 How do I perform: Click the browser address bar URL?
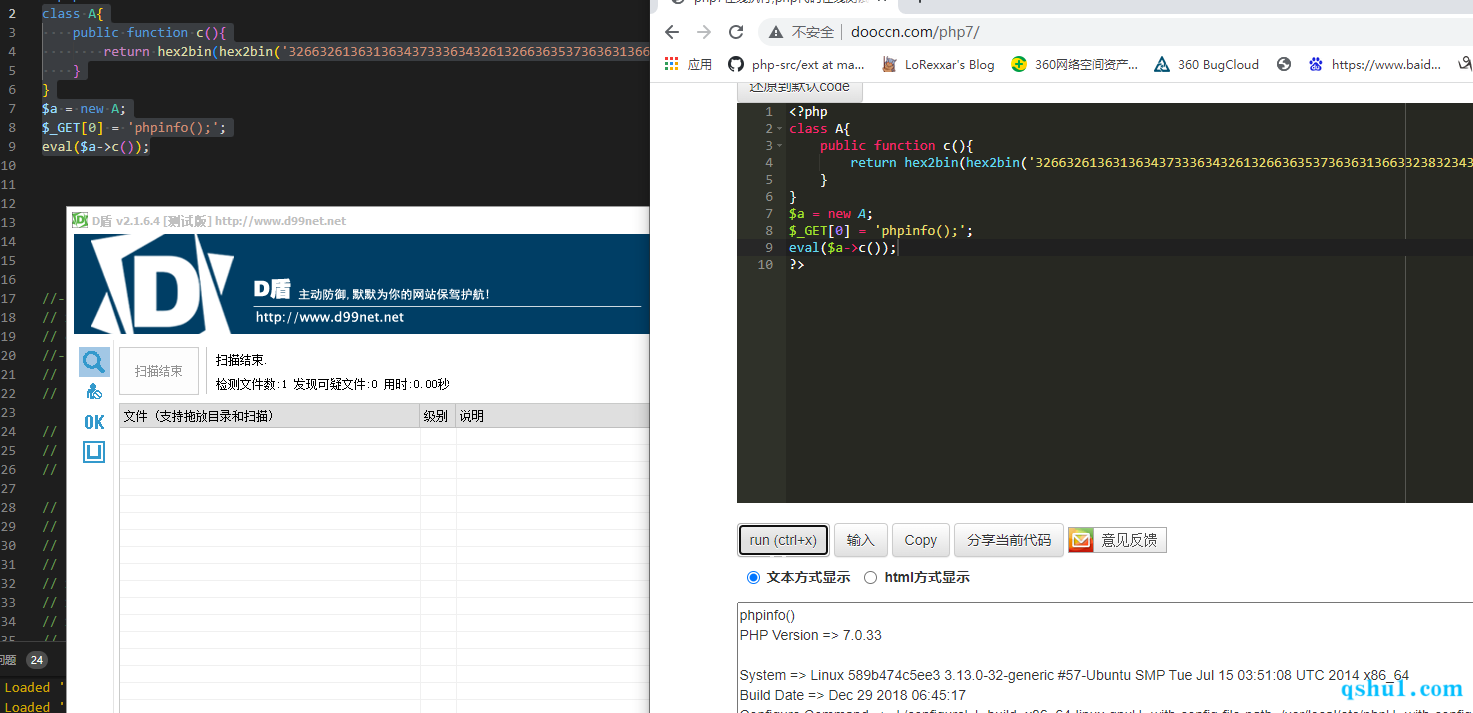click(x=915, y=32)
